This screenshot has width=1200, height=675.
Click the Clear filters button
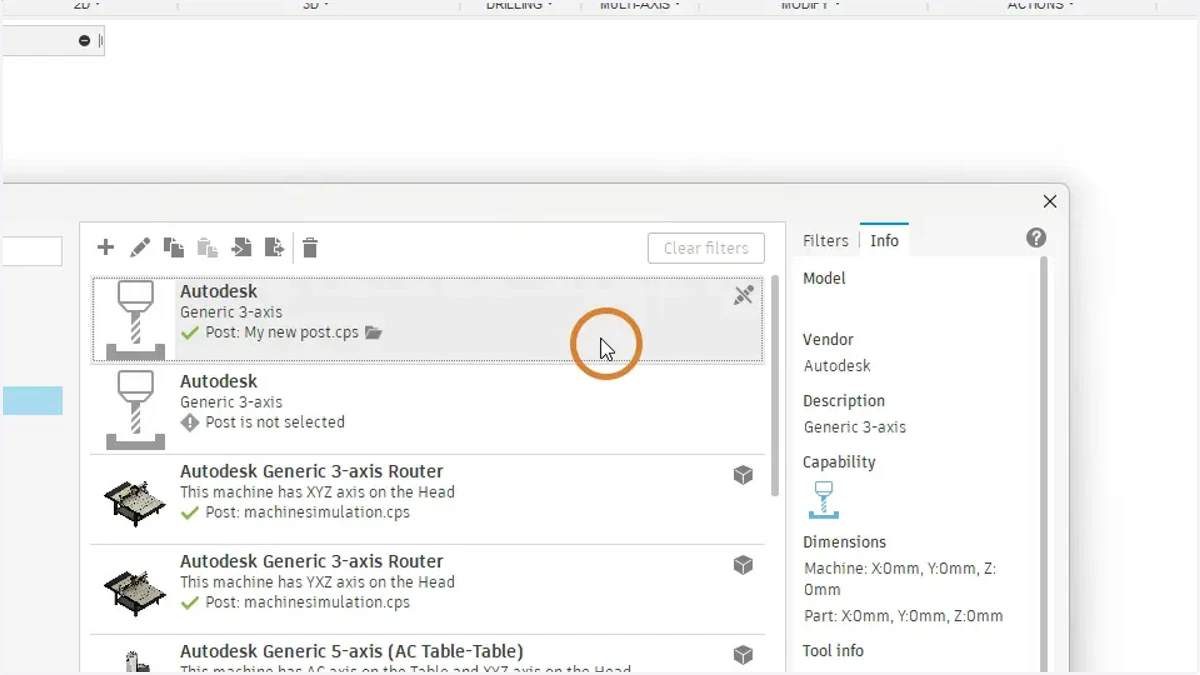pyautogui.click(x=706, y=248)
